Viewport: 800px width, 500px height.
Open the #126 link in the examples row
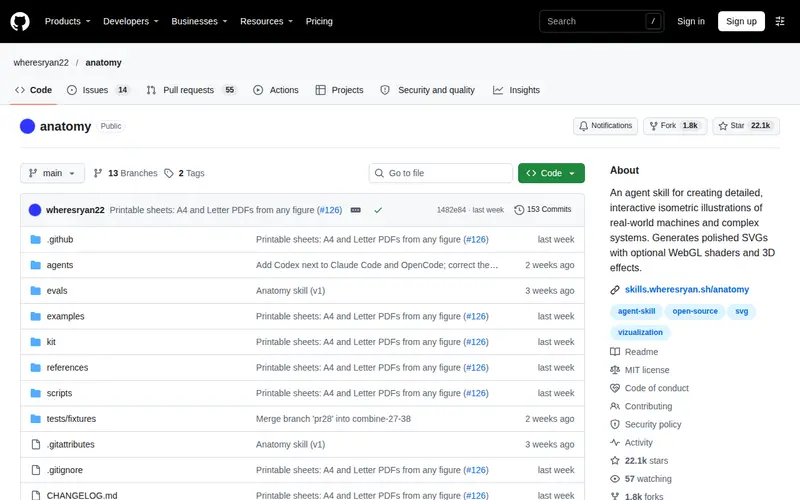pyautogui.click(x=476, y=316)
